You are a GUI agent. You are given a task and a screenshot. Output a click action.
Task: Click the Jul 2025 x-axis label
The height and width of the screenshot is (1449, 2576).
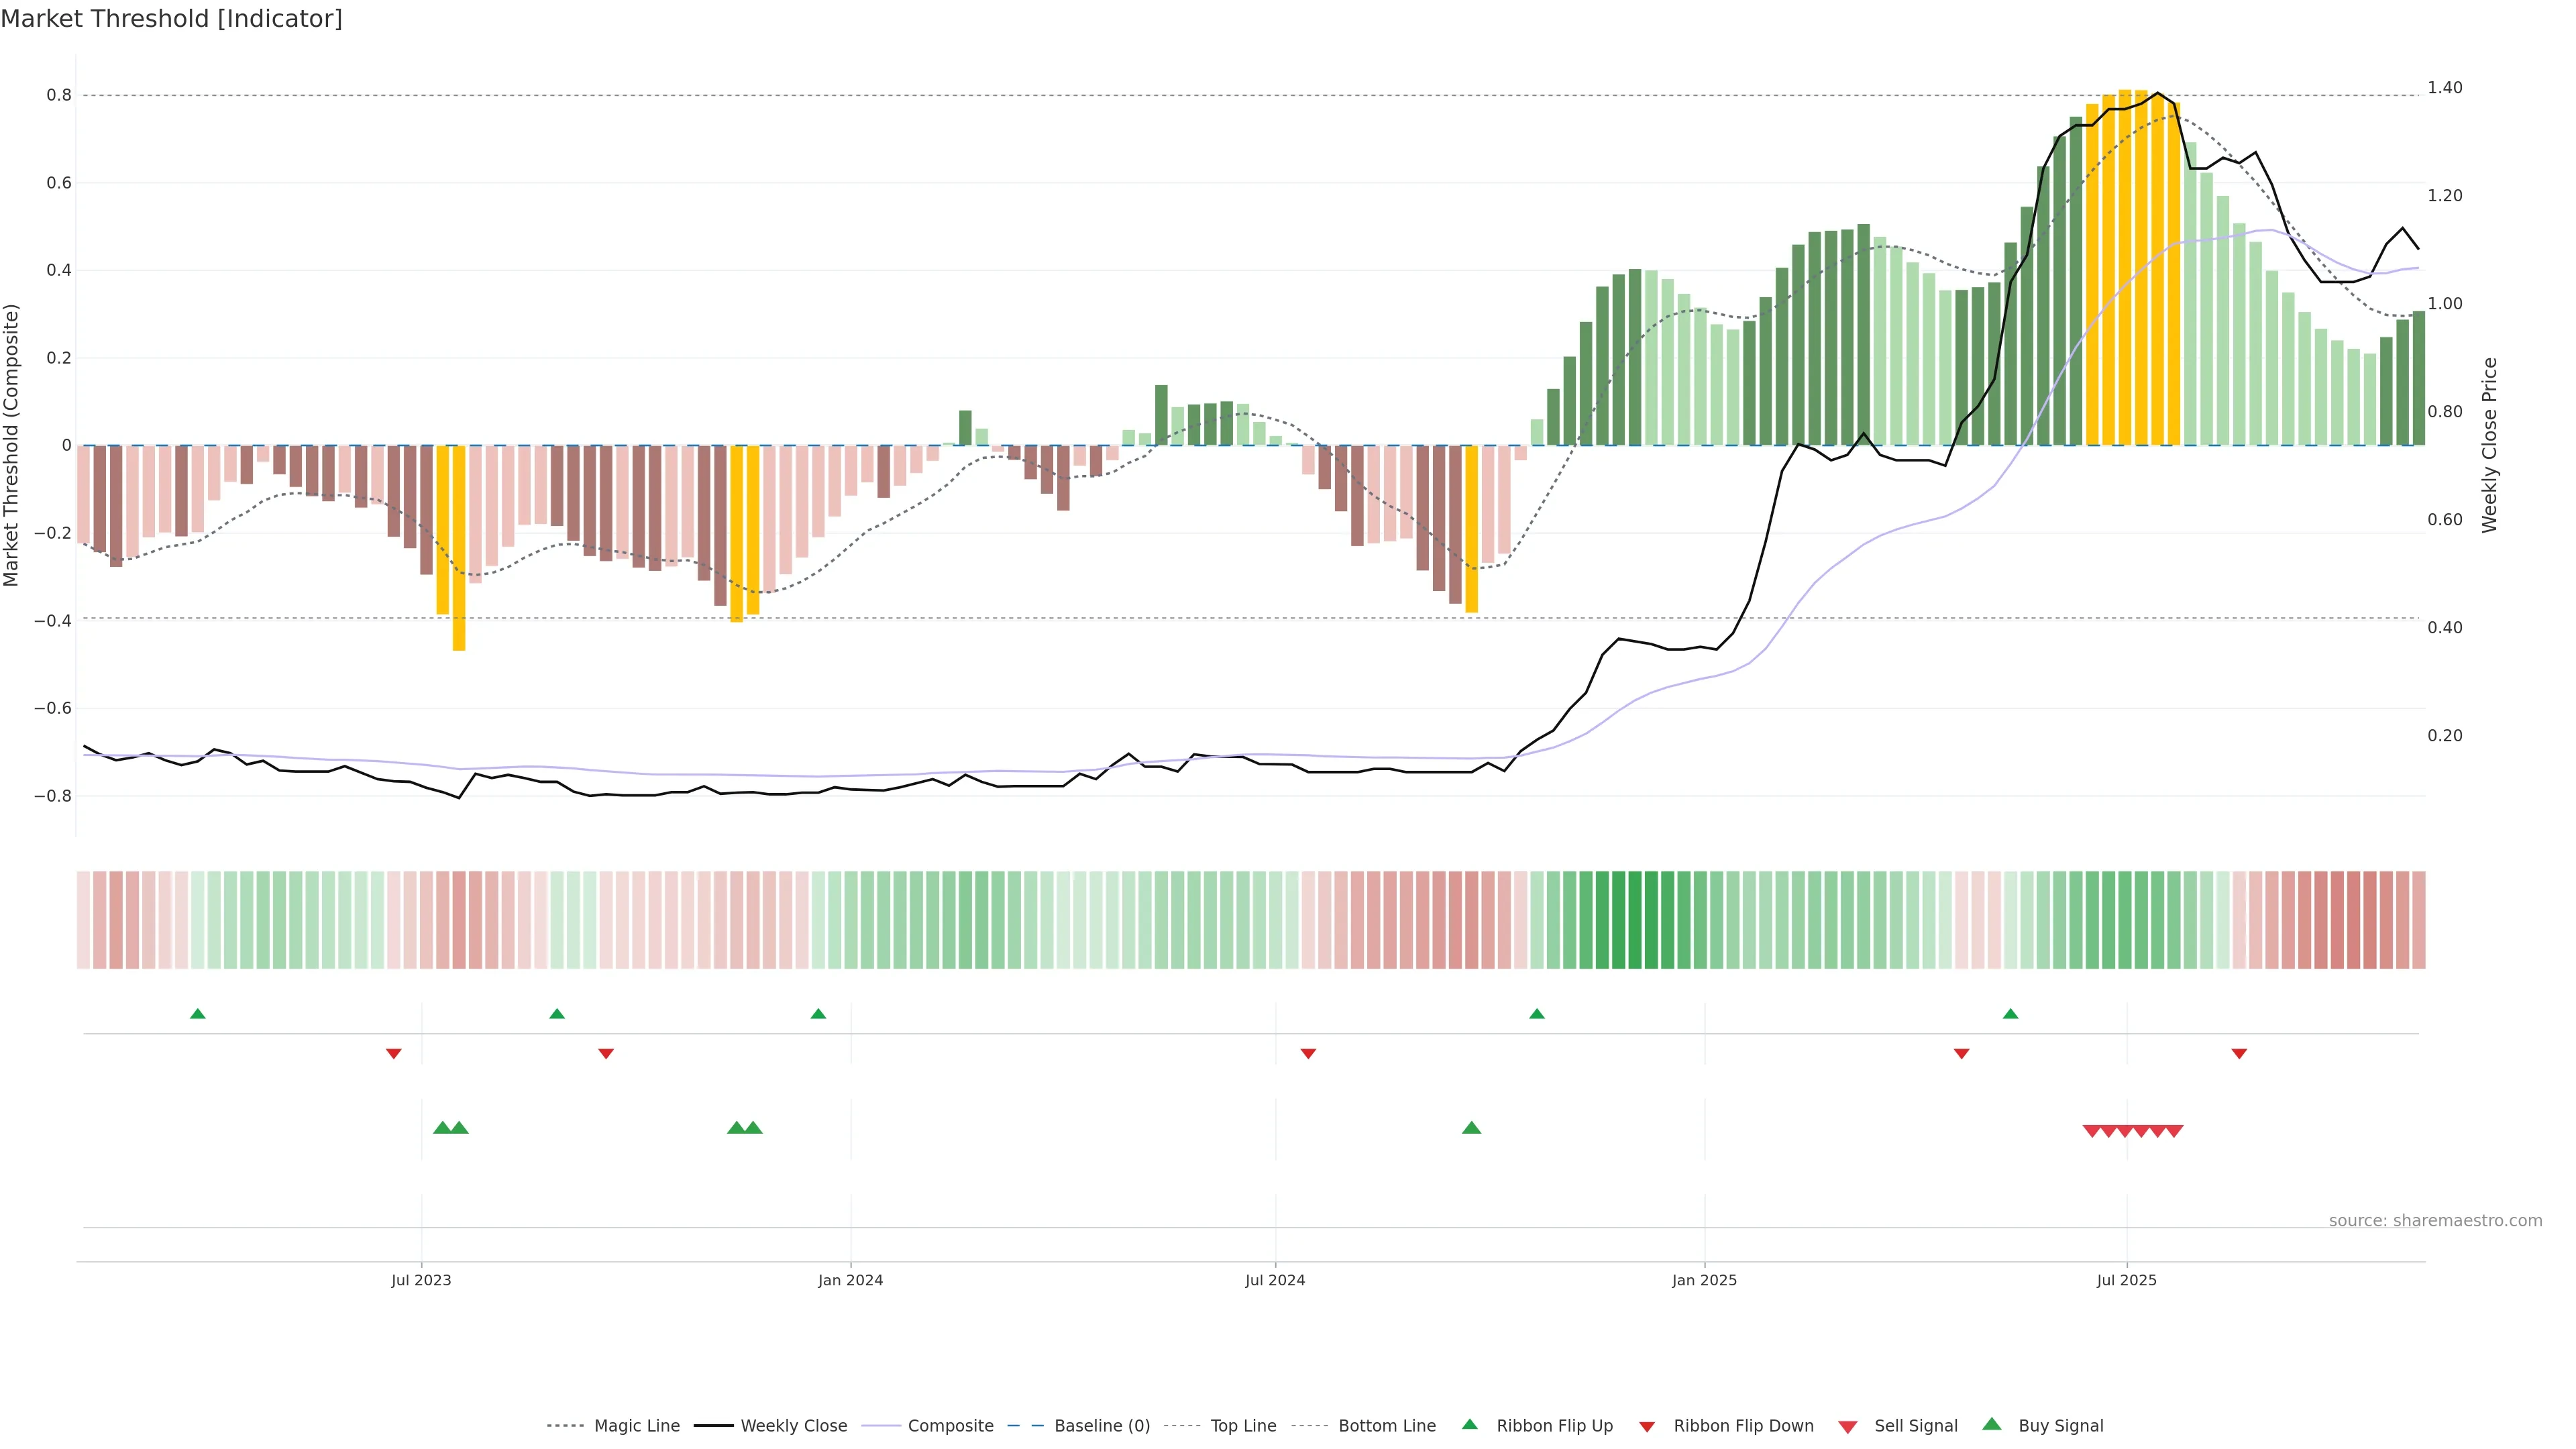tap(2126, 1280)
